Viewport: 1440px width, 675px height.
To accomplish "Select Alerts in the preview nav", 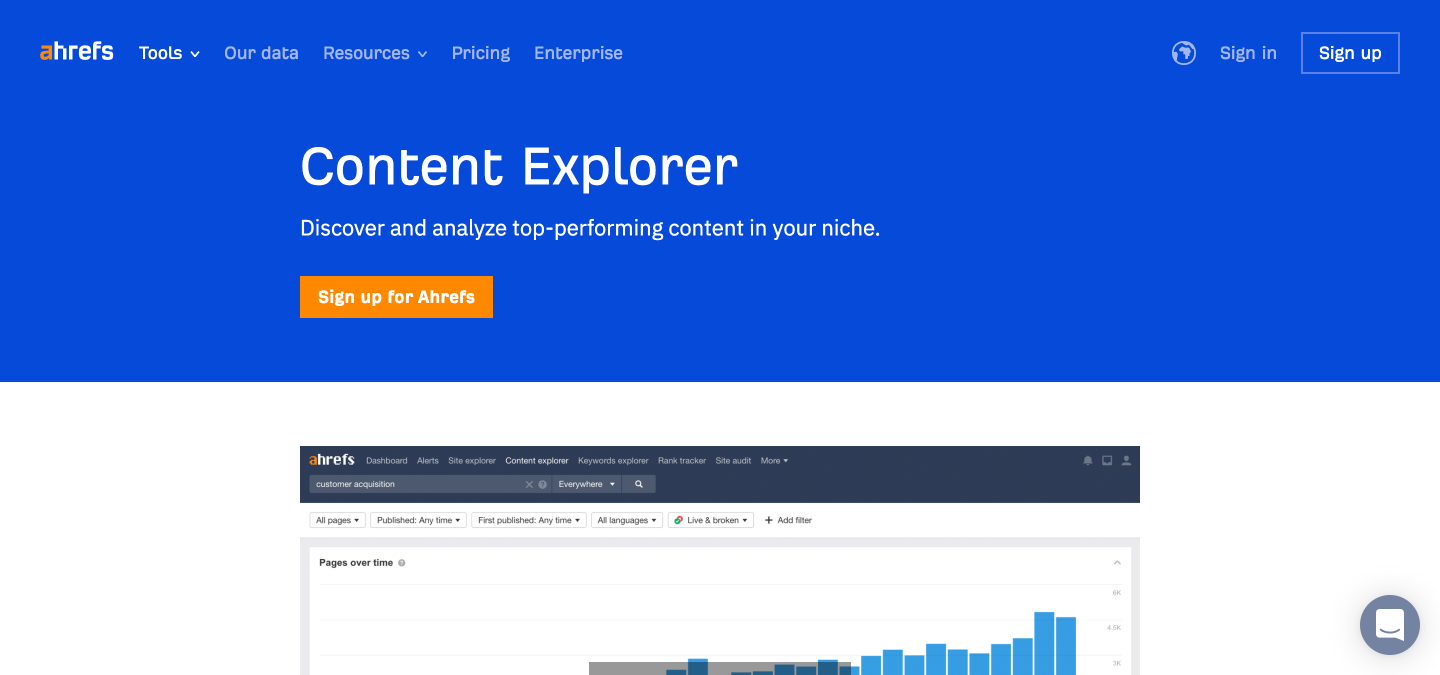I will tap(428, 461).
